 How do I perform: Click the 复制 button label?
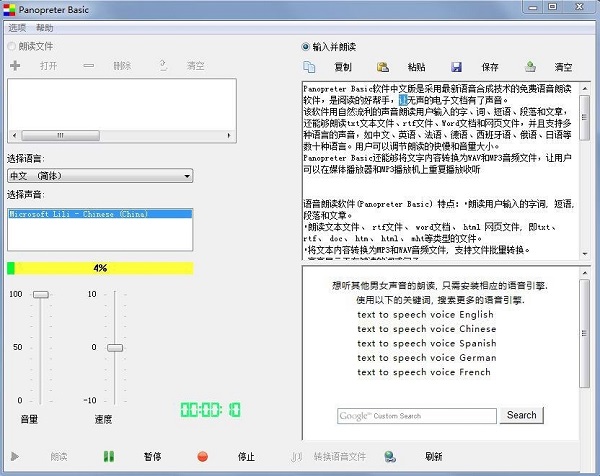coord(343,67)
